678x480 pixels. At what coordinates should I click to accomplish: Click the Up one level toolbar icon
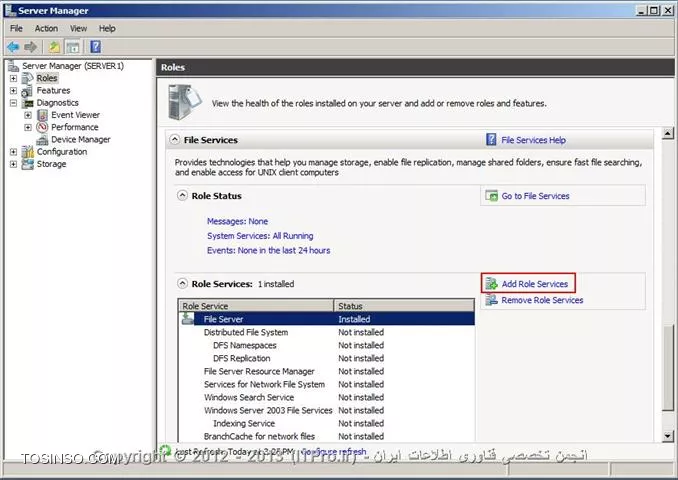[54, 47]
